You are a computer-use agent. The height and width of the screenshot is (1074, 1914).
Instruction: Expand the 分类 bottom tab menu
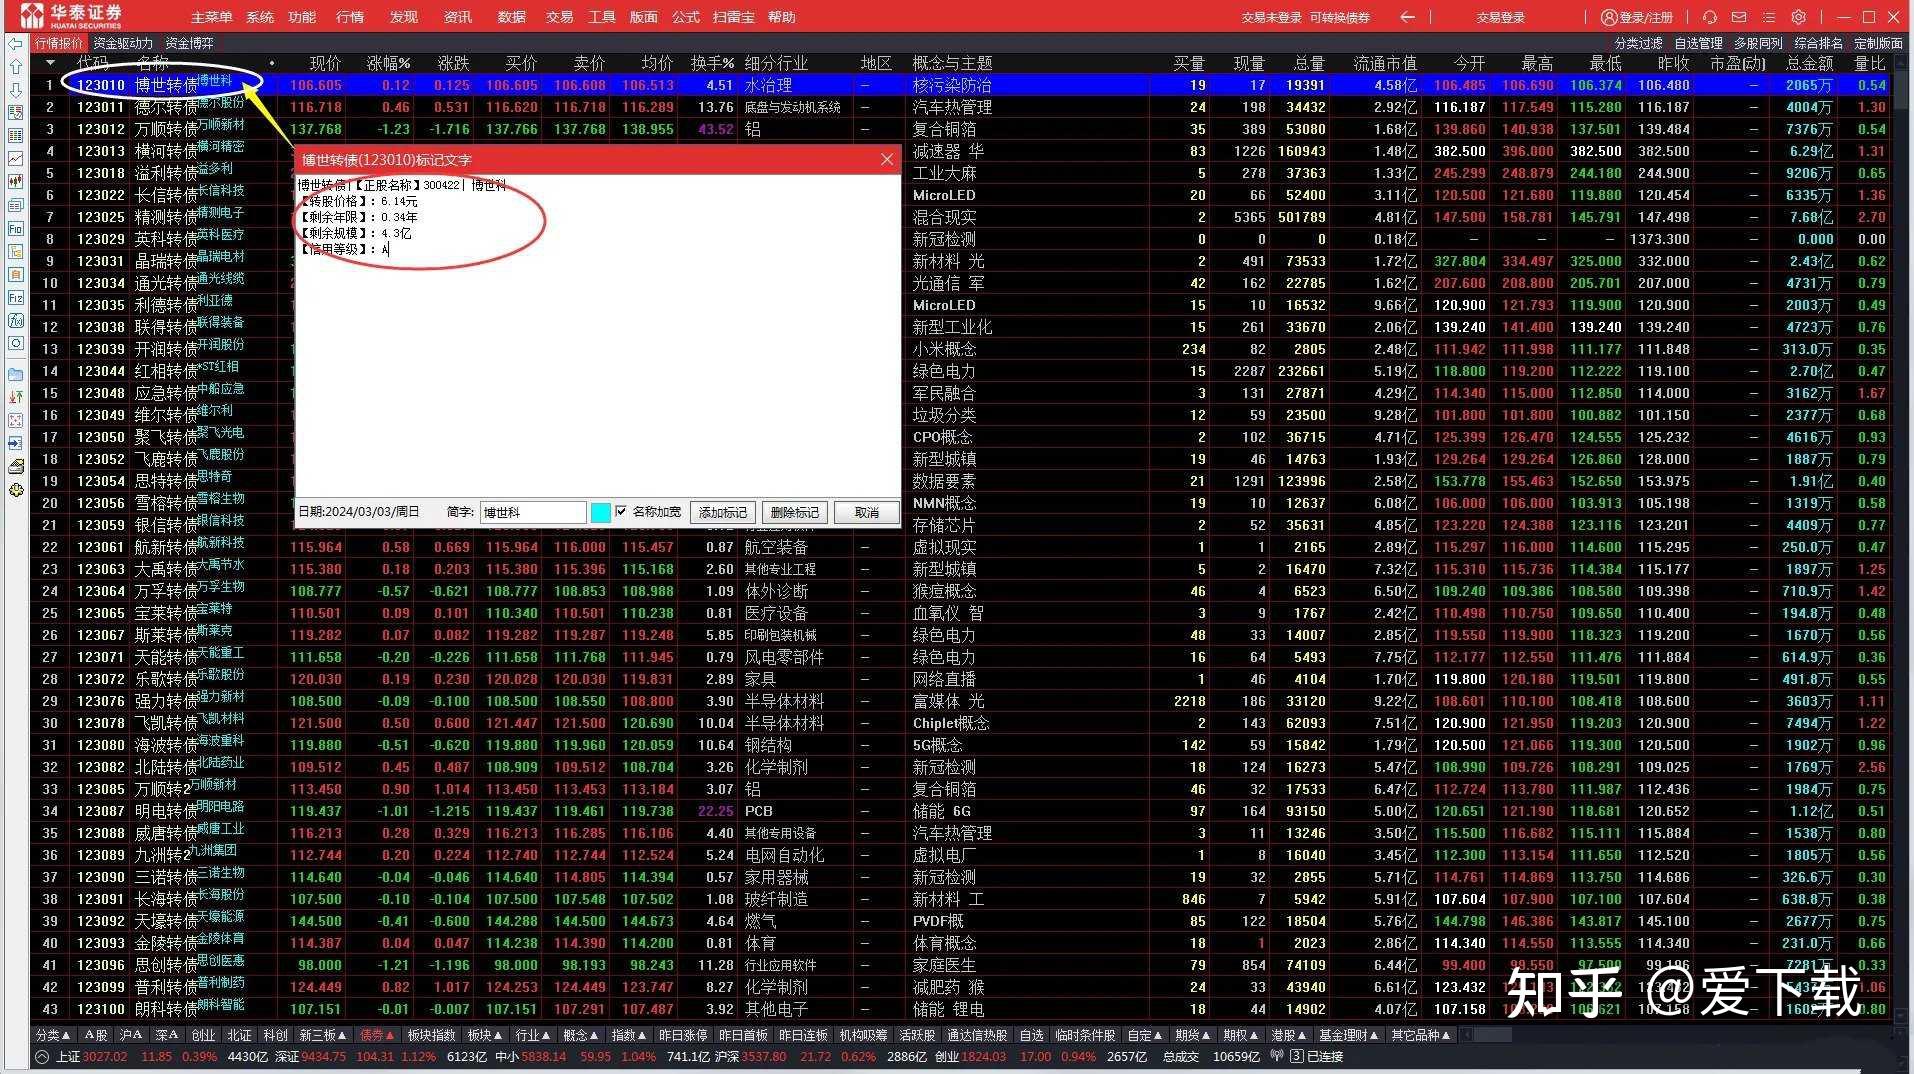click(x=53, y=1035)
